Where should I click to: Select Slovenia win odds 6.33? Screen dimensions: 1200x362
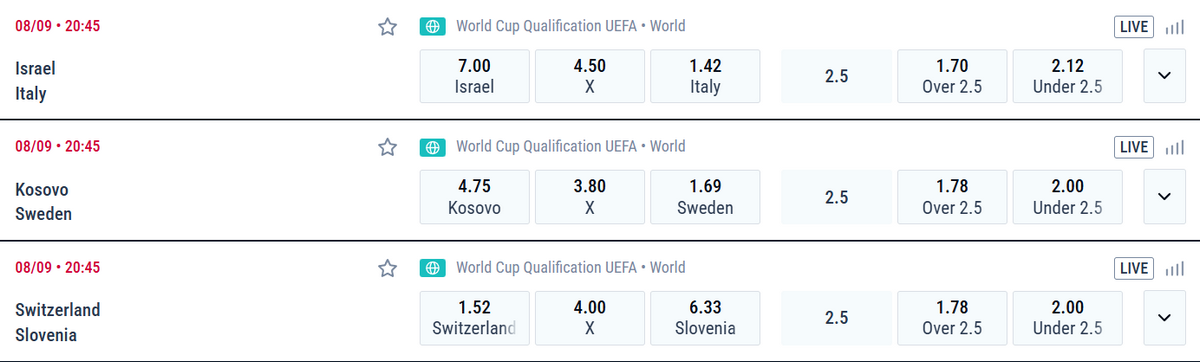click(705, 317)
